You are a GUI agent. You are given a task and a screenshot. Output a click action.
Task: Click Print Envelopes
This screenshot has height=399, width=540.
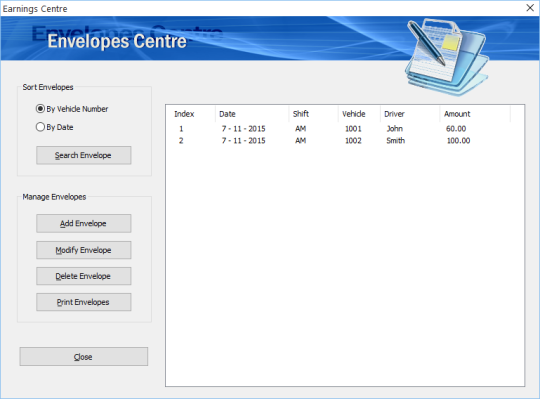tap(83, 302)
